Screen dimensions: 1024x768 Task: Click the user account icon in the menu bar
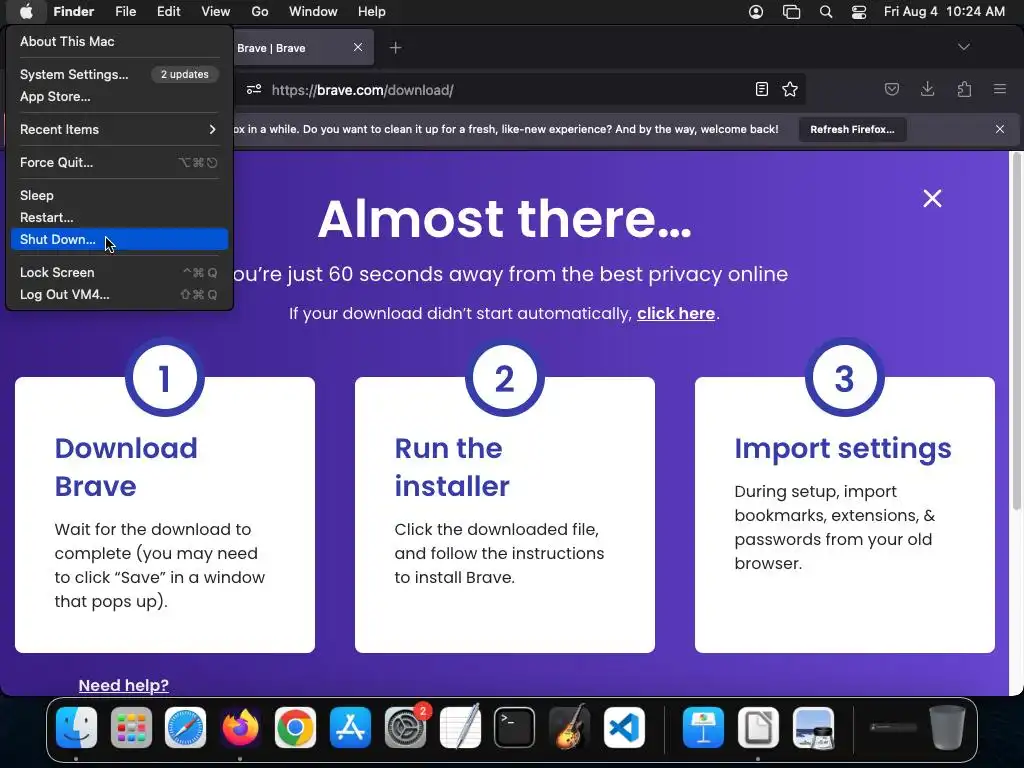pyautogui.click(x=756, y=12)
